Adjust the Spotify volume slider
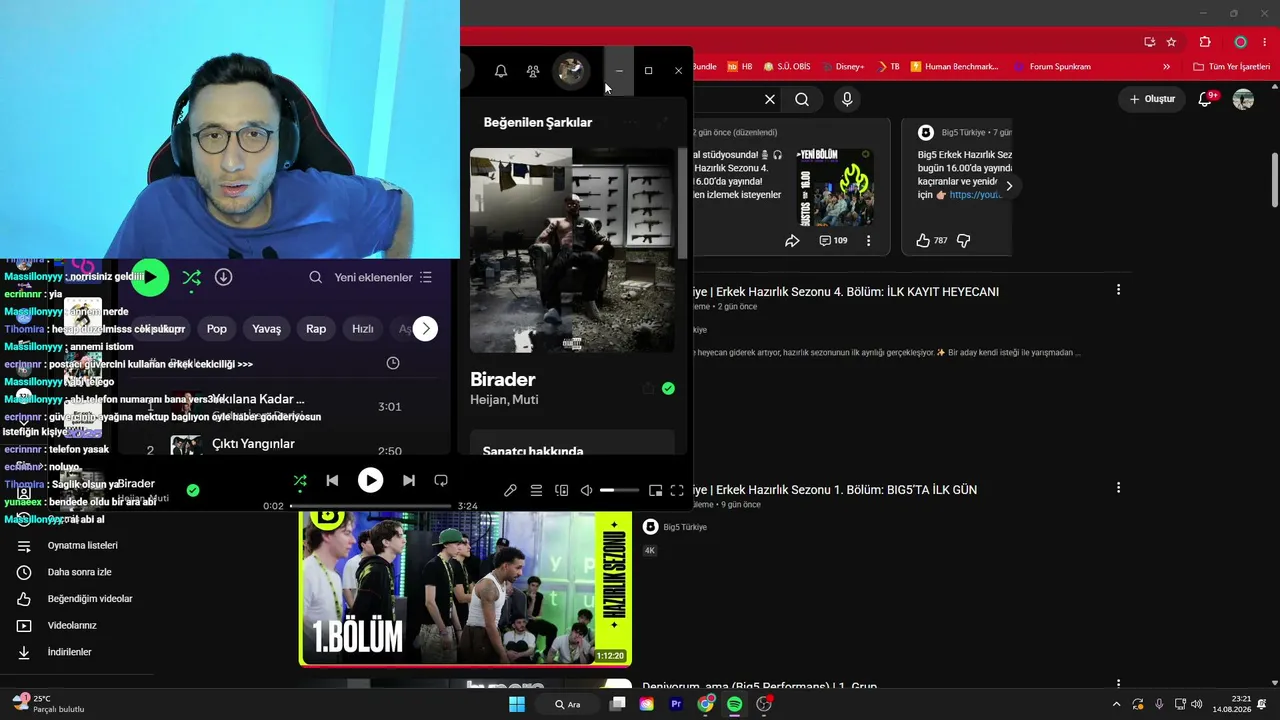The image size is (1280, 720). [x=620, y=491]
